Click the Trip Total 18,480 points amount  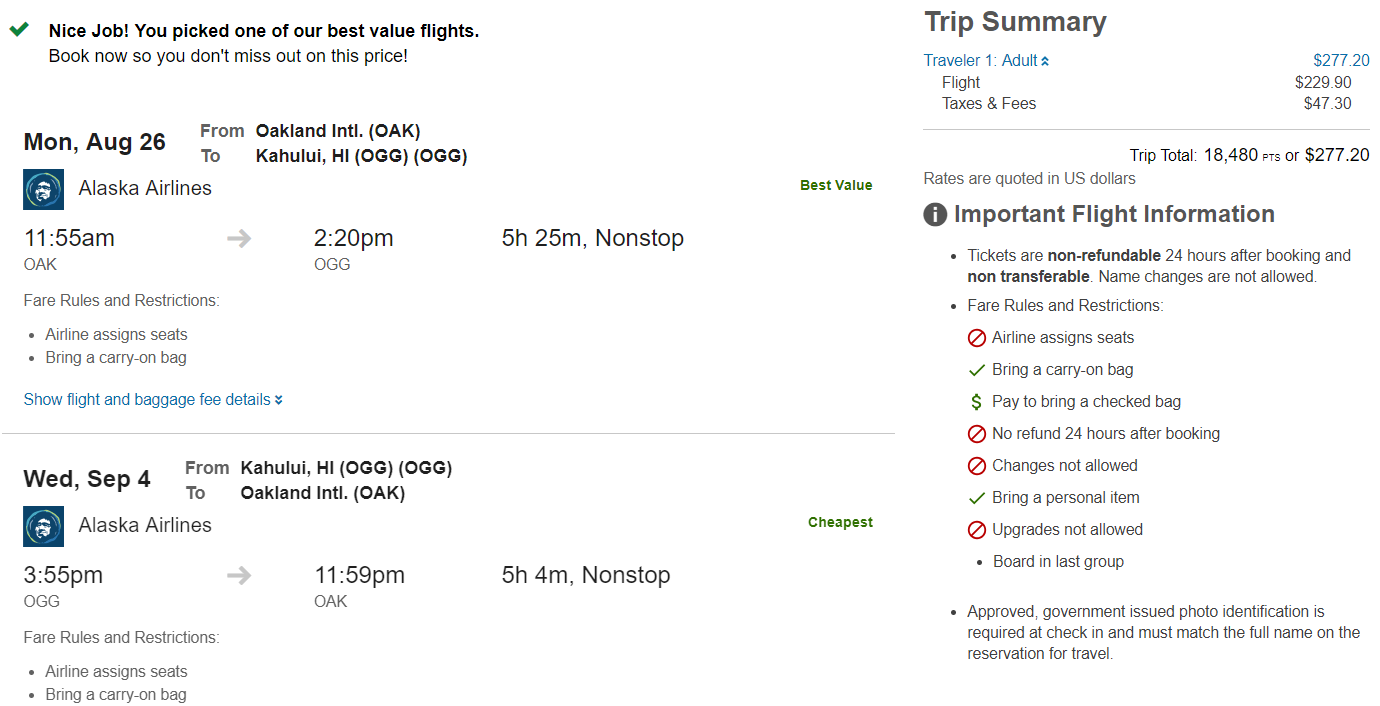1230,155
